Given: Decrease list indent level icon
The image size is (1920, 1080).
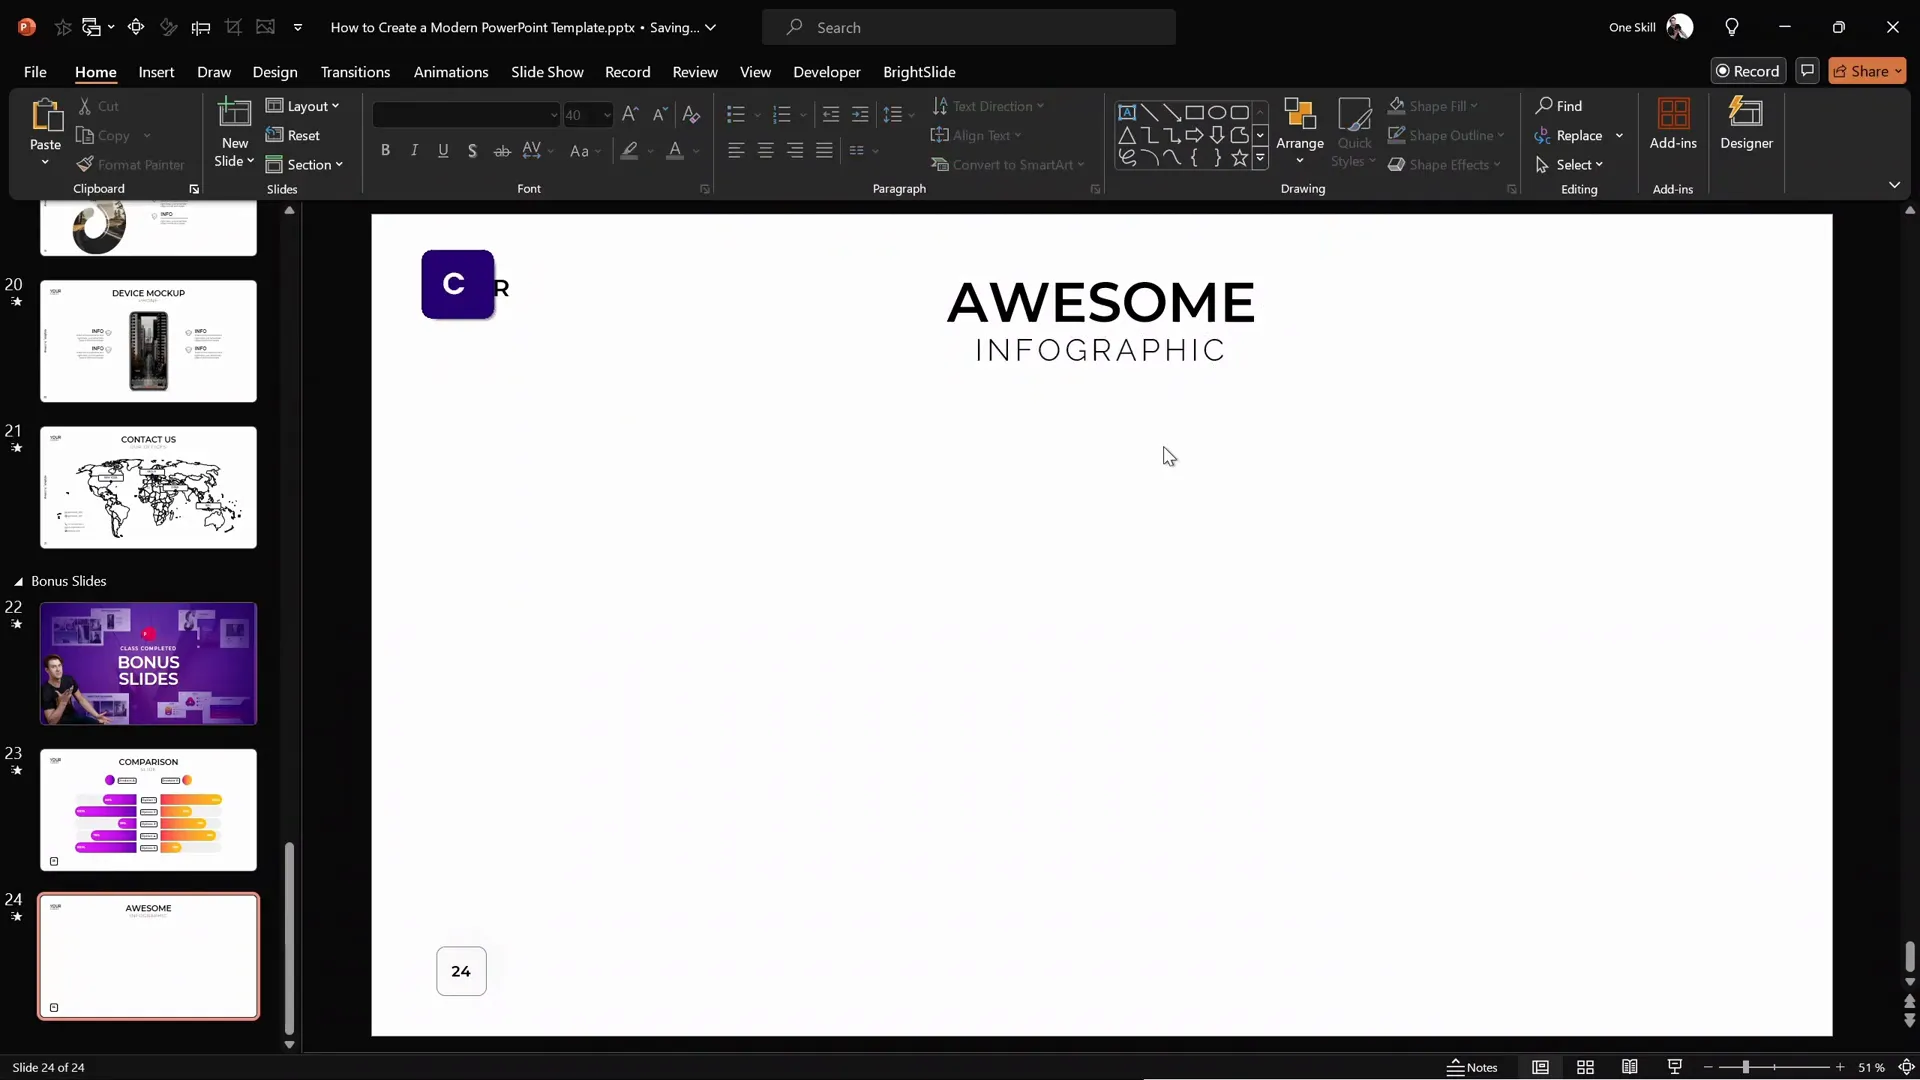Looking at the screenshot, I should [830, 115].
